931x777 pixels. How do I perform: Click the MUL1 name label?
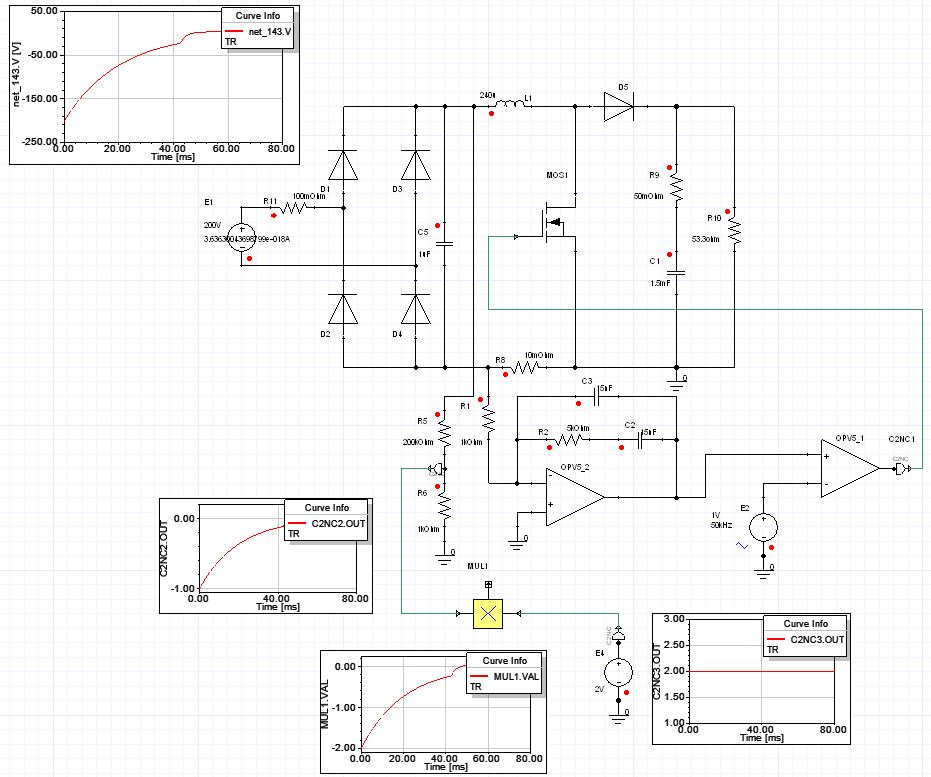(x=477, y=566)
